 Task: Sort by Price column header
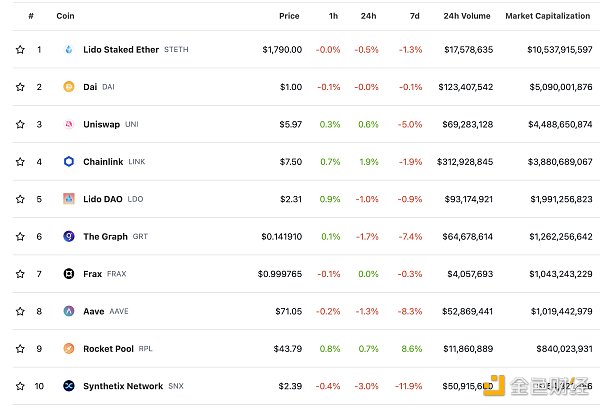point(289,16)
